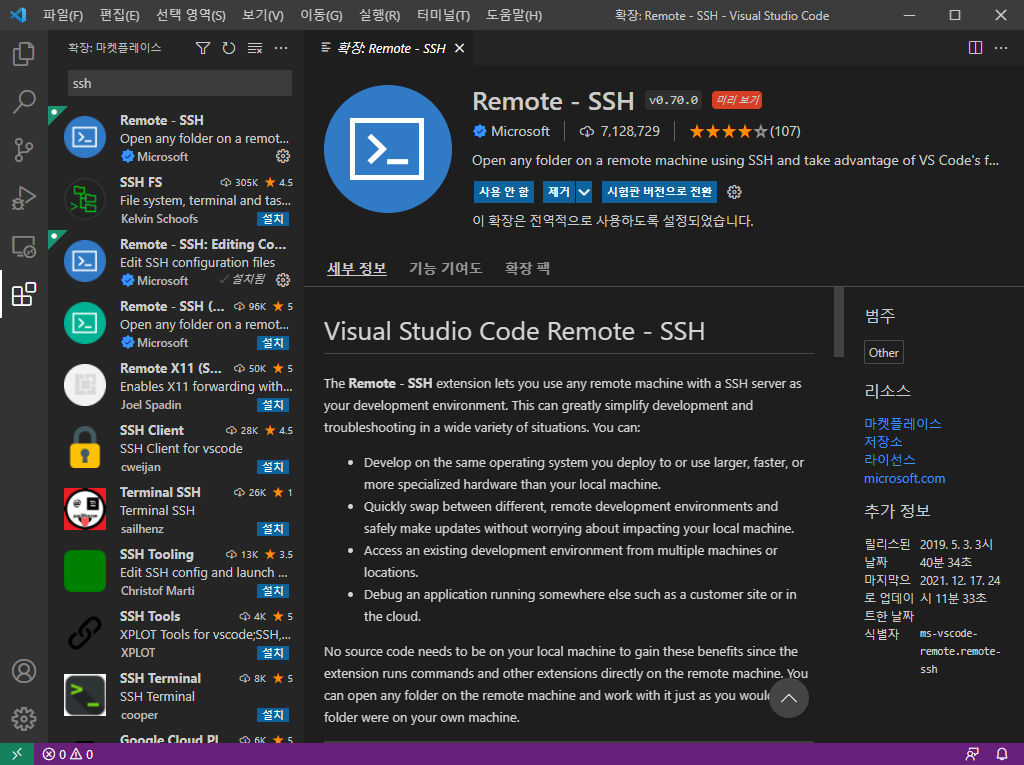Split the editor to the right
Image resolution: width=1024 pixels, height=765 pixels.
975,48
